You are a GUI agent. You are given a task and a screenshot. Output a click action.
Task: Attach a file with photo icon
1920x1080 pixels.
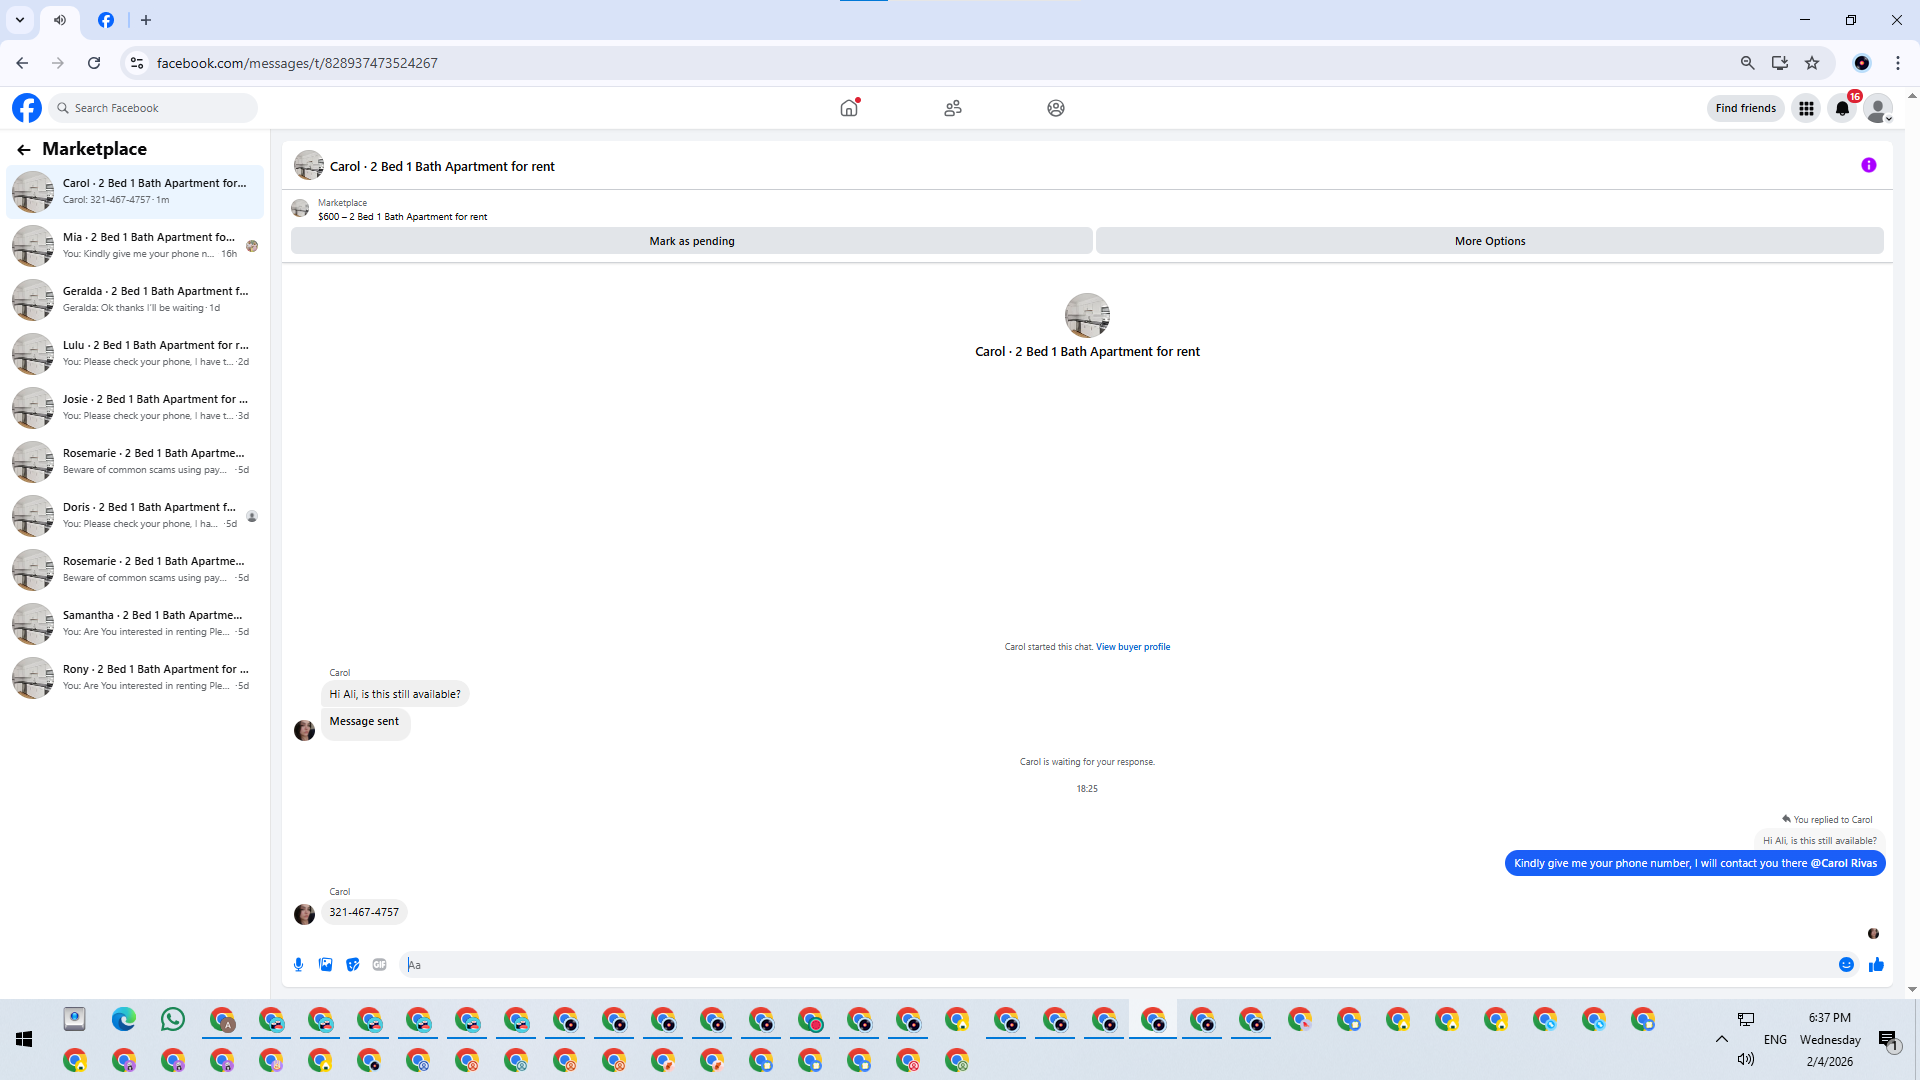point(325,964)
